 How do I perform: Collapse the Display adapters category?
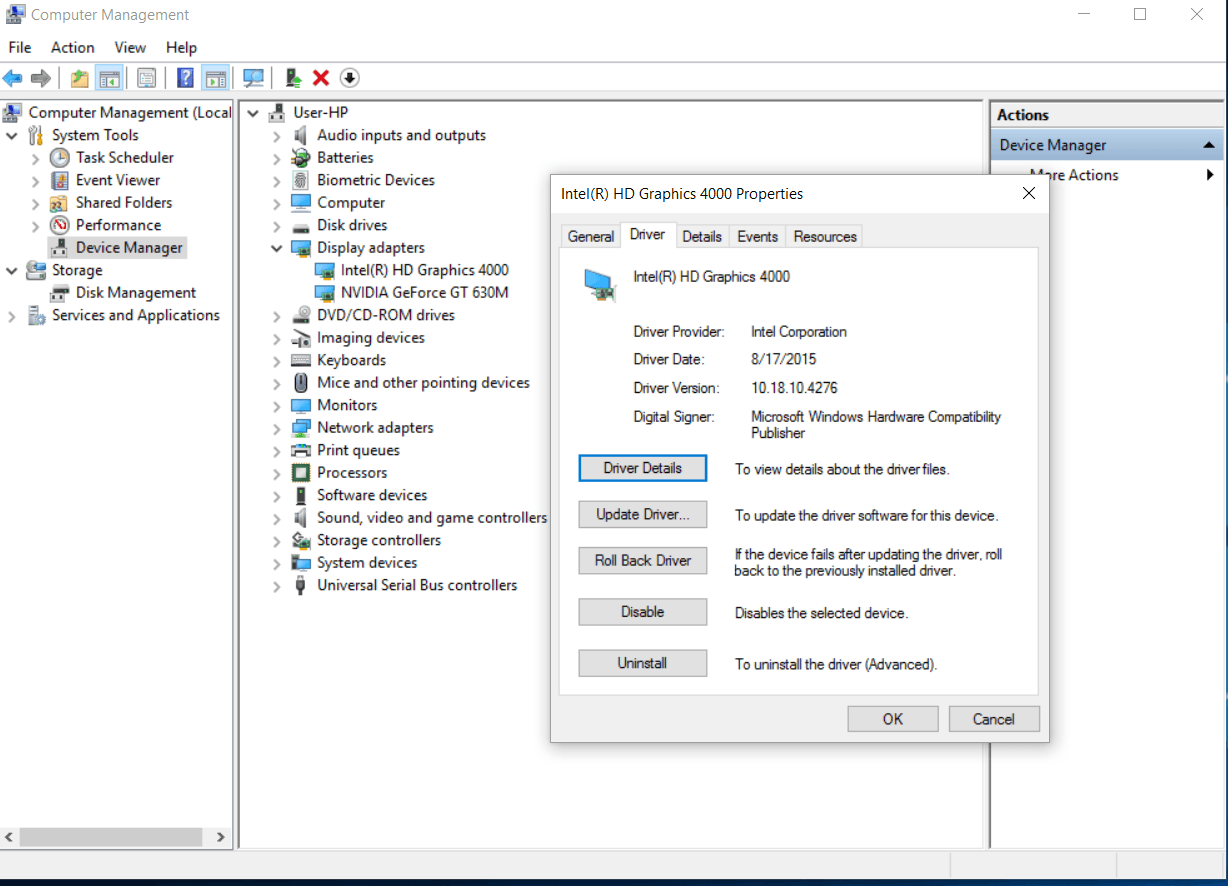pyautogui.click(x=277, y=248)
